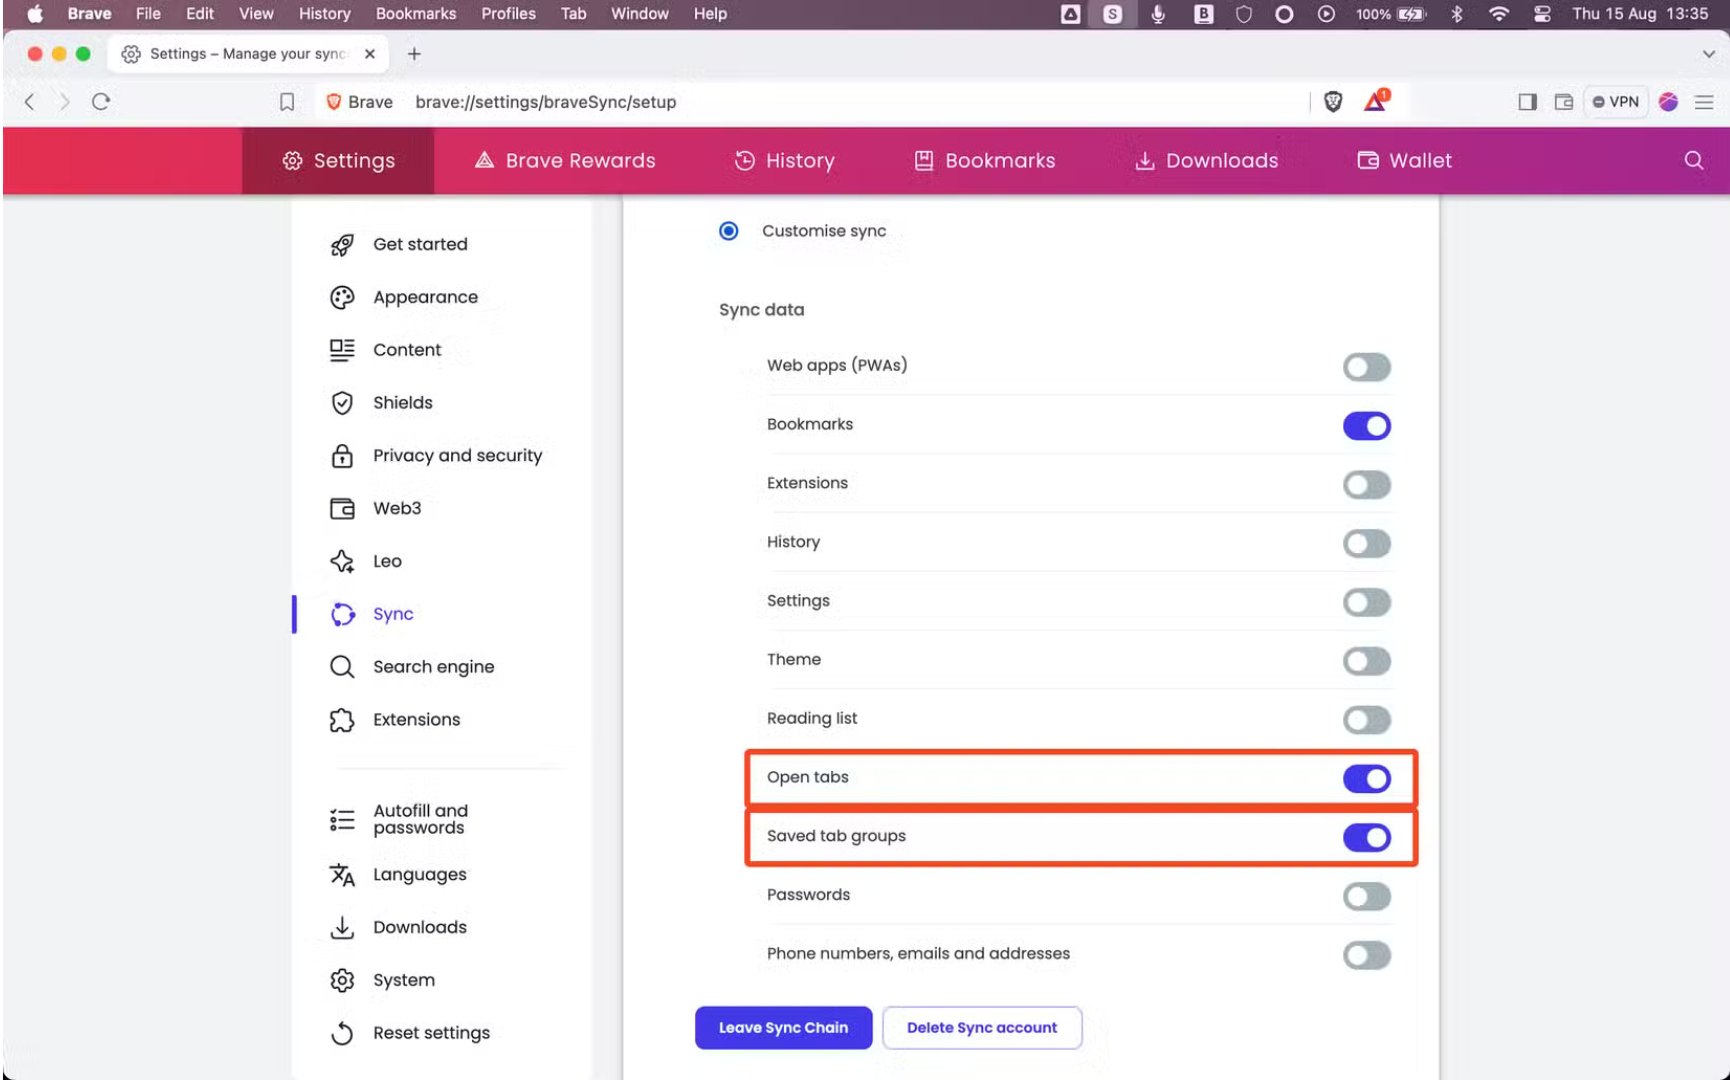Turn off Bookmarks sync toggle

pyautogui.click(x=1366, y=426)
